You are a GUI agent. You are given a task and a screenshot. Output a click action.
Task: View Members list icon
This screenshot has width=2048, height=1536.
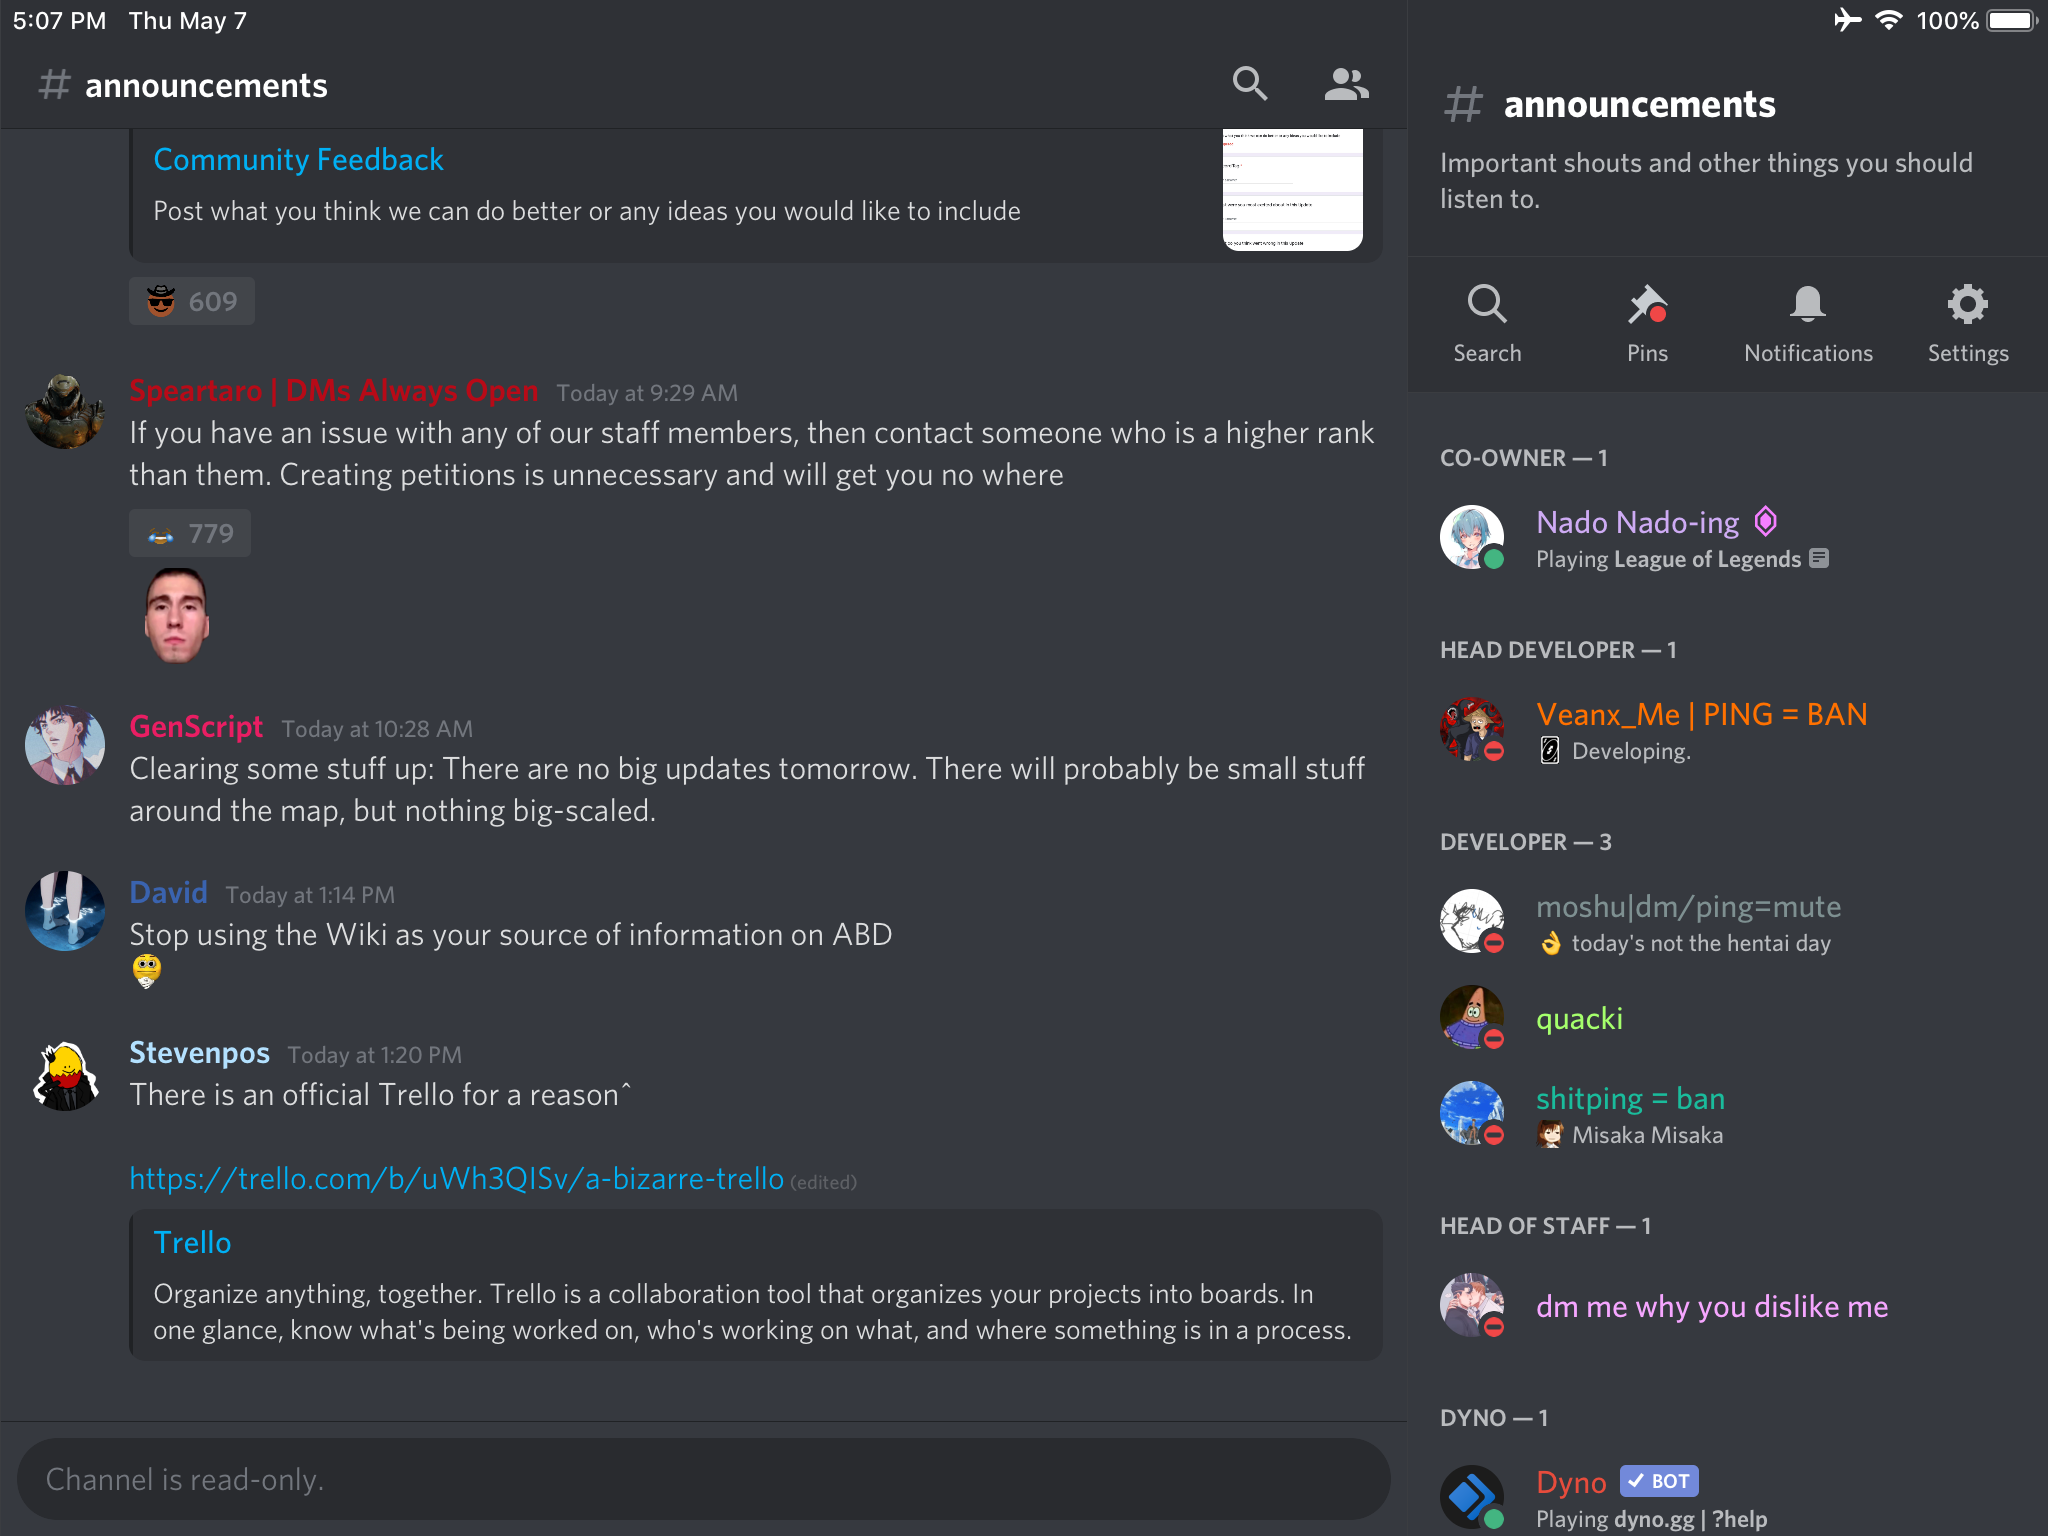(x=1345, y=86)
